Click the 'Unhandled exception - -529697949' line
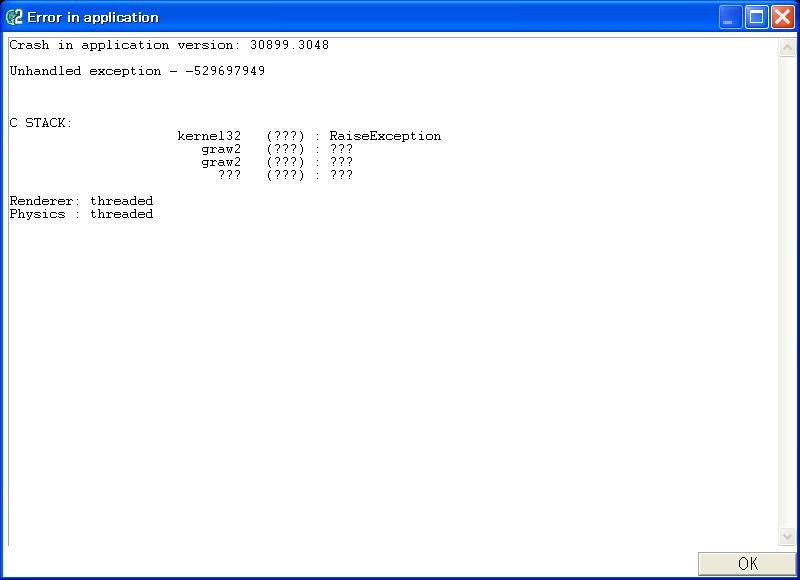Image resolution: width=800 pixels, height=580 pixels. click(137, 71)
